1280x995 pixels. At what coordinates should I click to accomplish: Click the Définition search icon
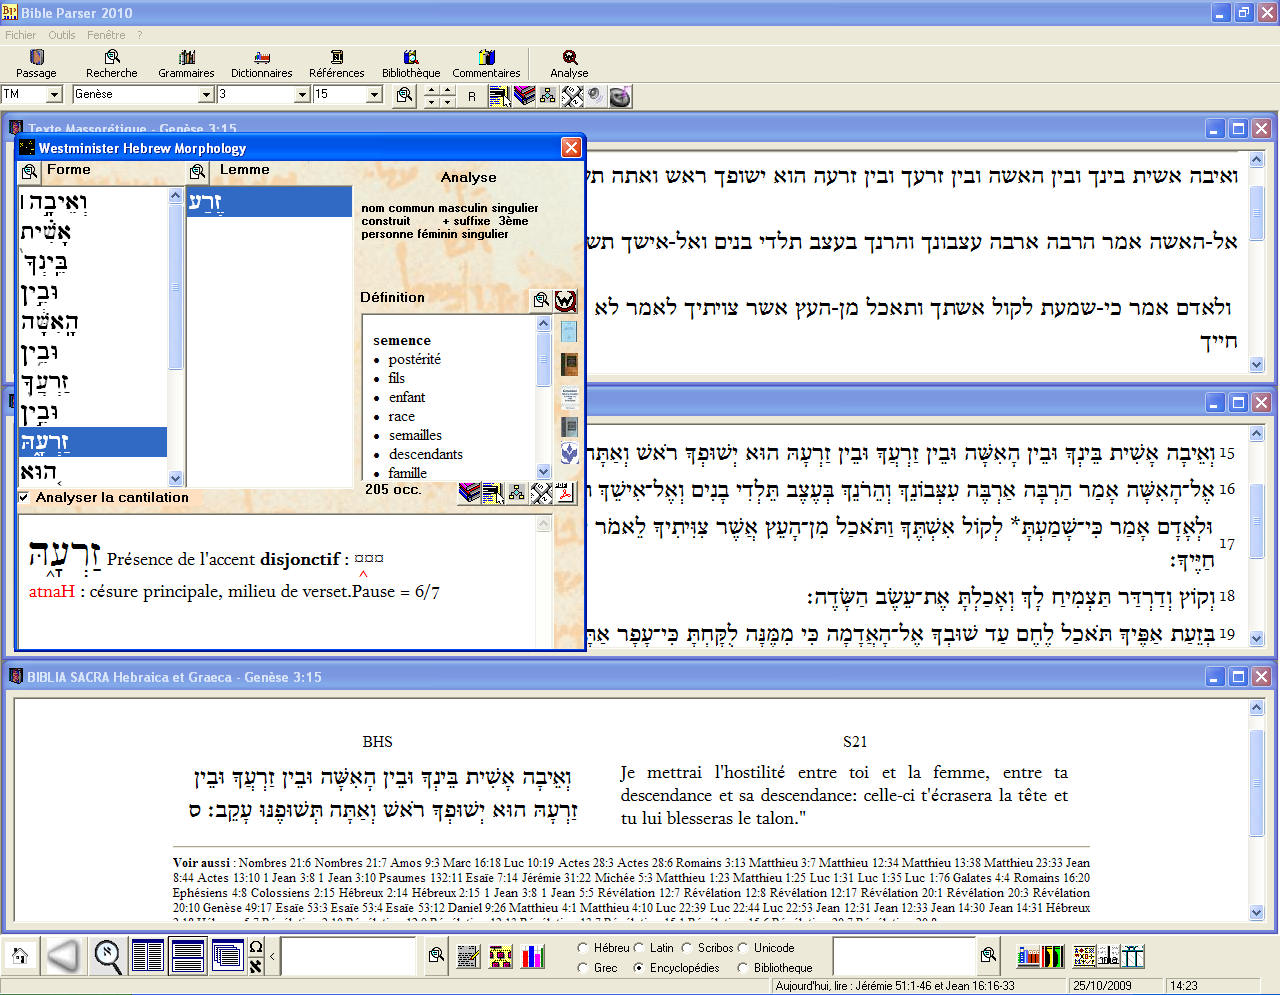point(541,300)
